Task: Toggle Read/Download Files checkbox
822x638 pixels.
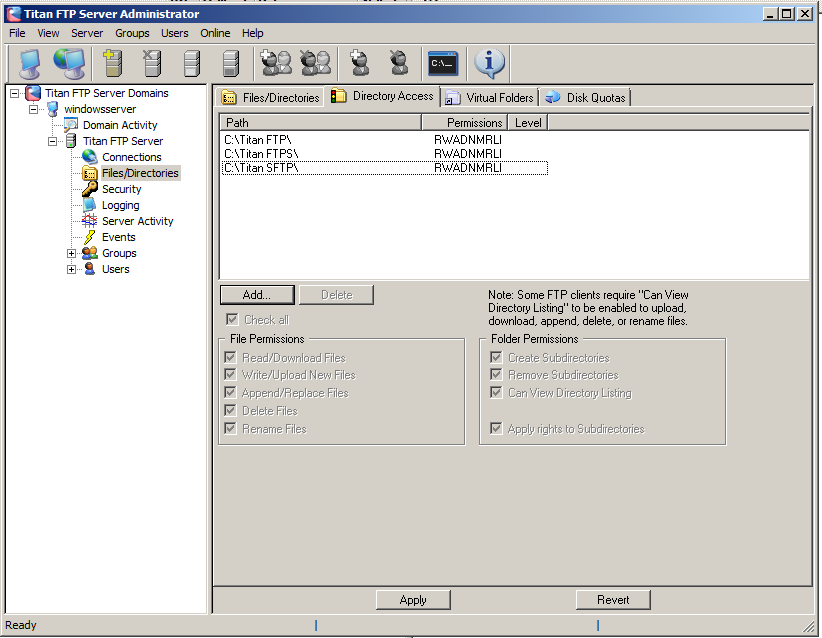Action: tap(230, 358)
